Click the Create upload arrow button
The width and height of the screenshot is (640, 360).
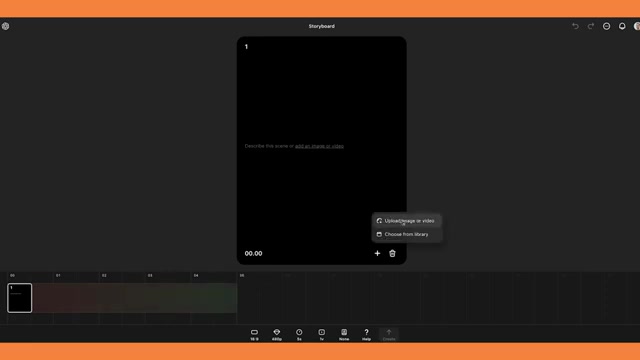[x=389, y=335]
